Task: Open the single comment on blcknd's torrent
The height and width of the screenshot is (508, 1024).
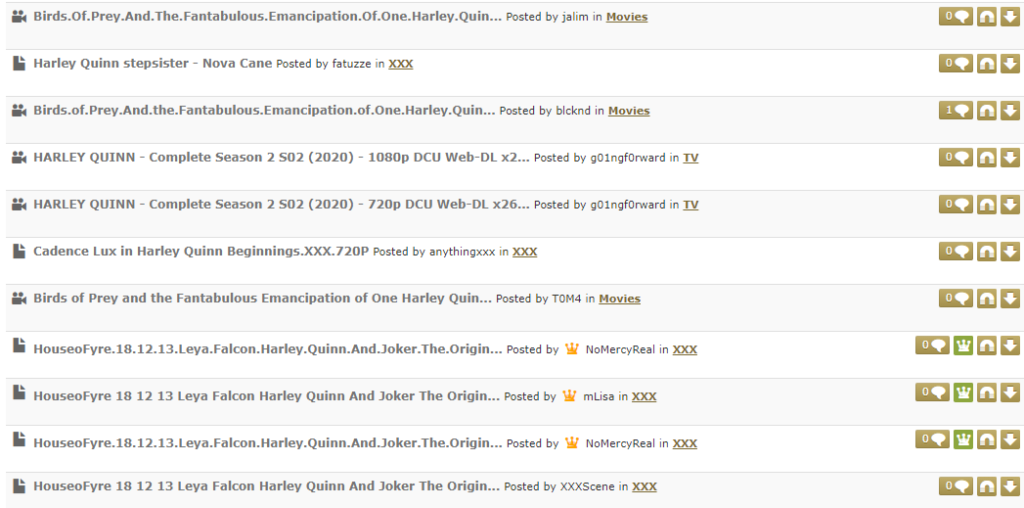Action: 956,111
